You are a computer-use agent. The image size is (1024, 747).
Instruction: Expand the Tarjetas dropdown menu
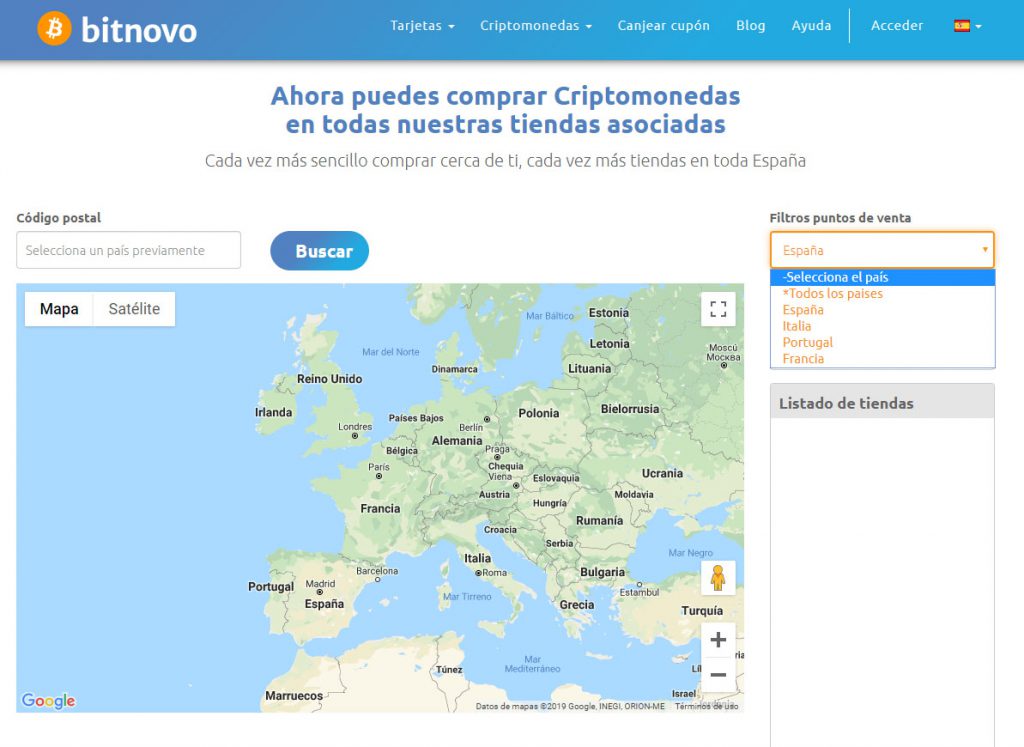422,26
